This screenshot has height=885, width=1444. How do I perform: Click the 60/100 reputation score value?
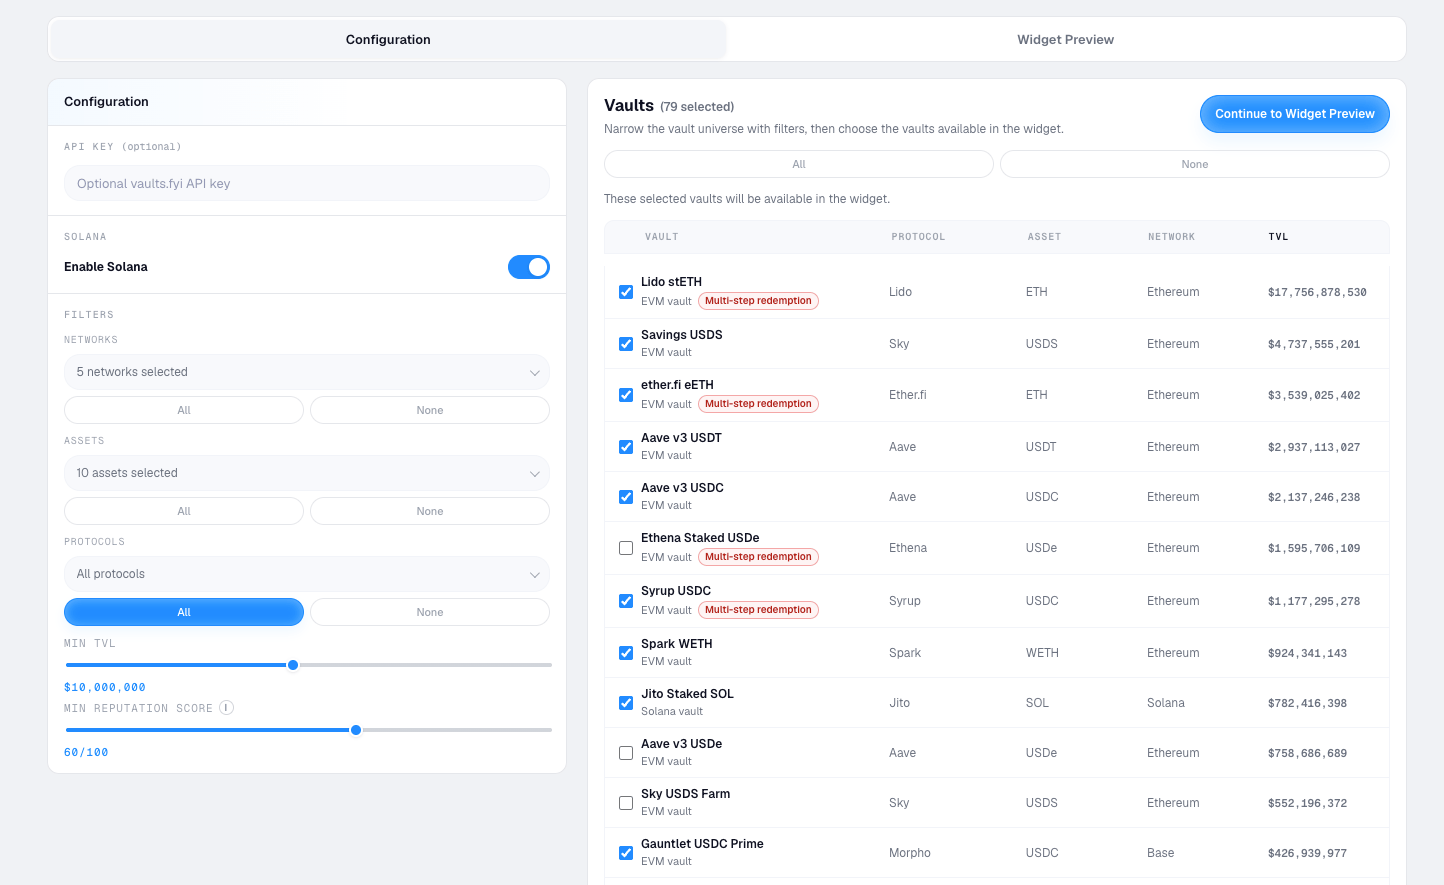click(x=86, y=752)
